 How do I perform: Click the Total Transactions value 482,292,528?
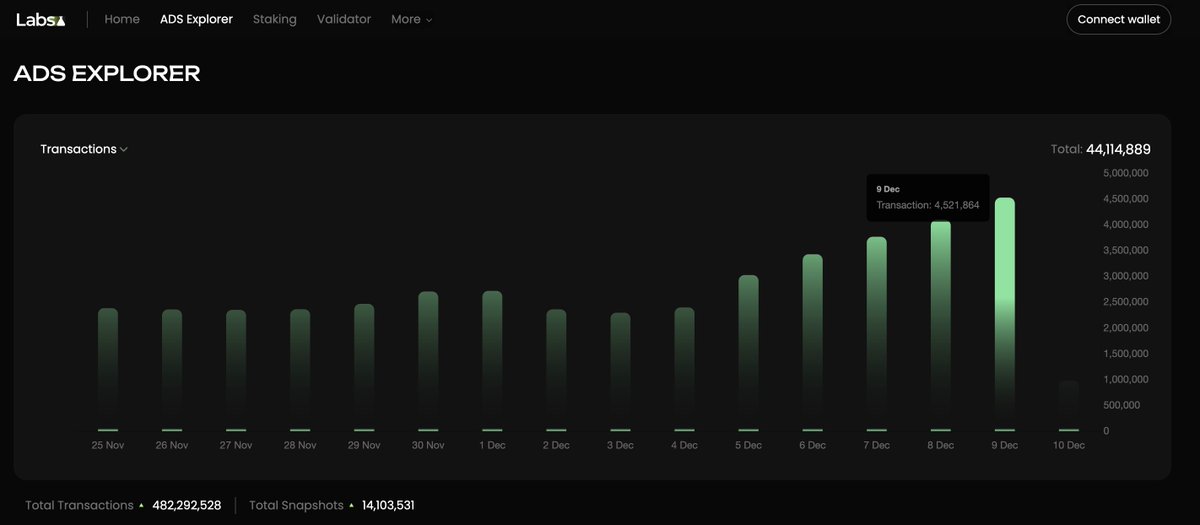click(187, 505)
